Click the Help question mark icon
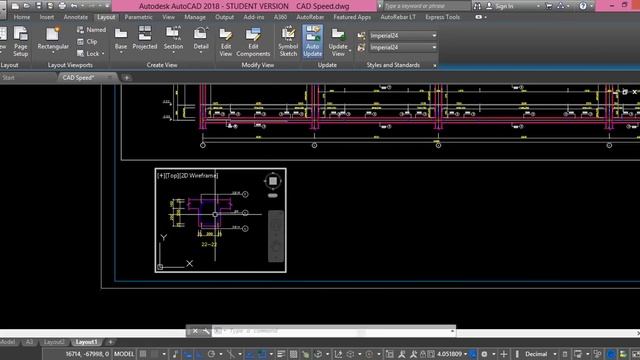Image resolution: width=640 pixels, height=360 pixels. click(x=583, y=6)
